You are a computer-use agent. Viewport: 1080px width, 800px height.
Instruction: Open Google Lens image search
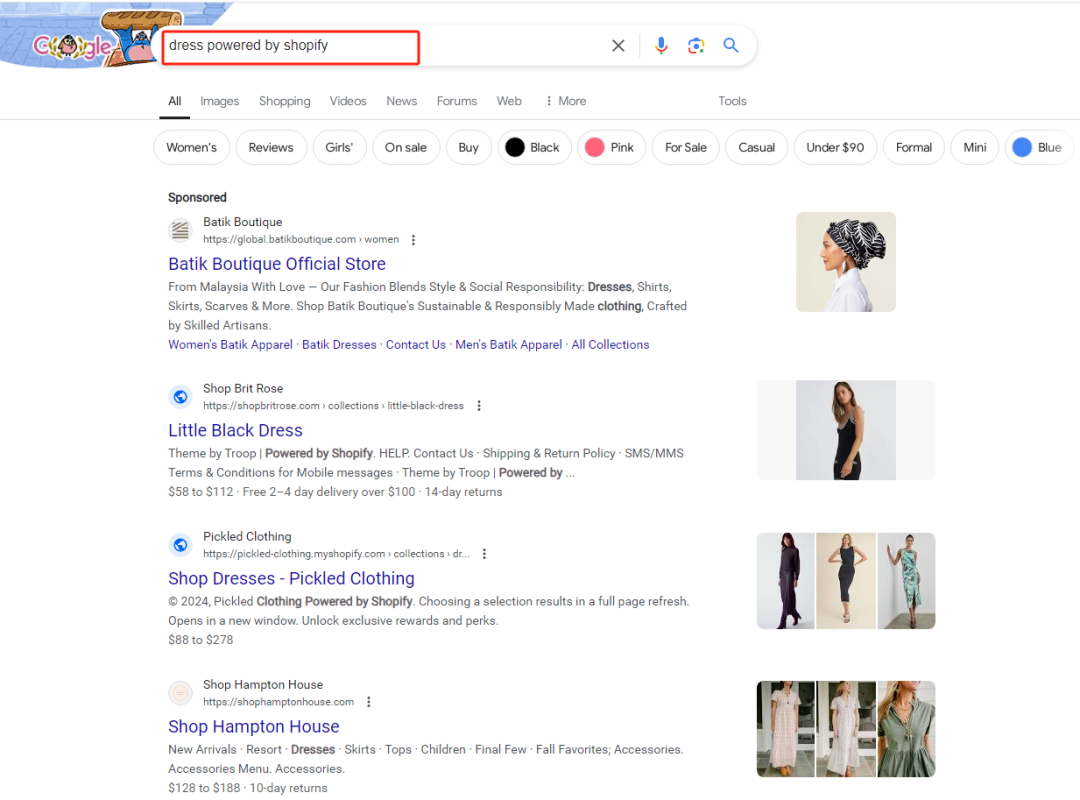click(696, 46)
